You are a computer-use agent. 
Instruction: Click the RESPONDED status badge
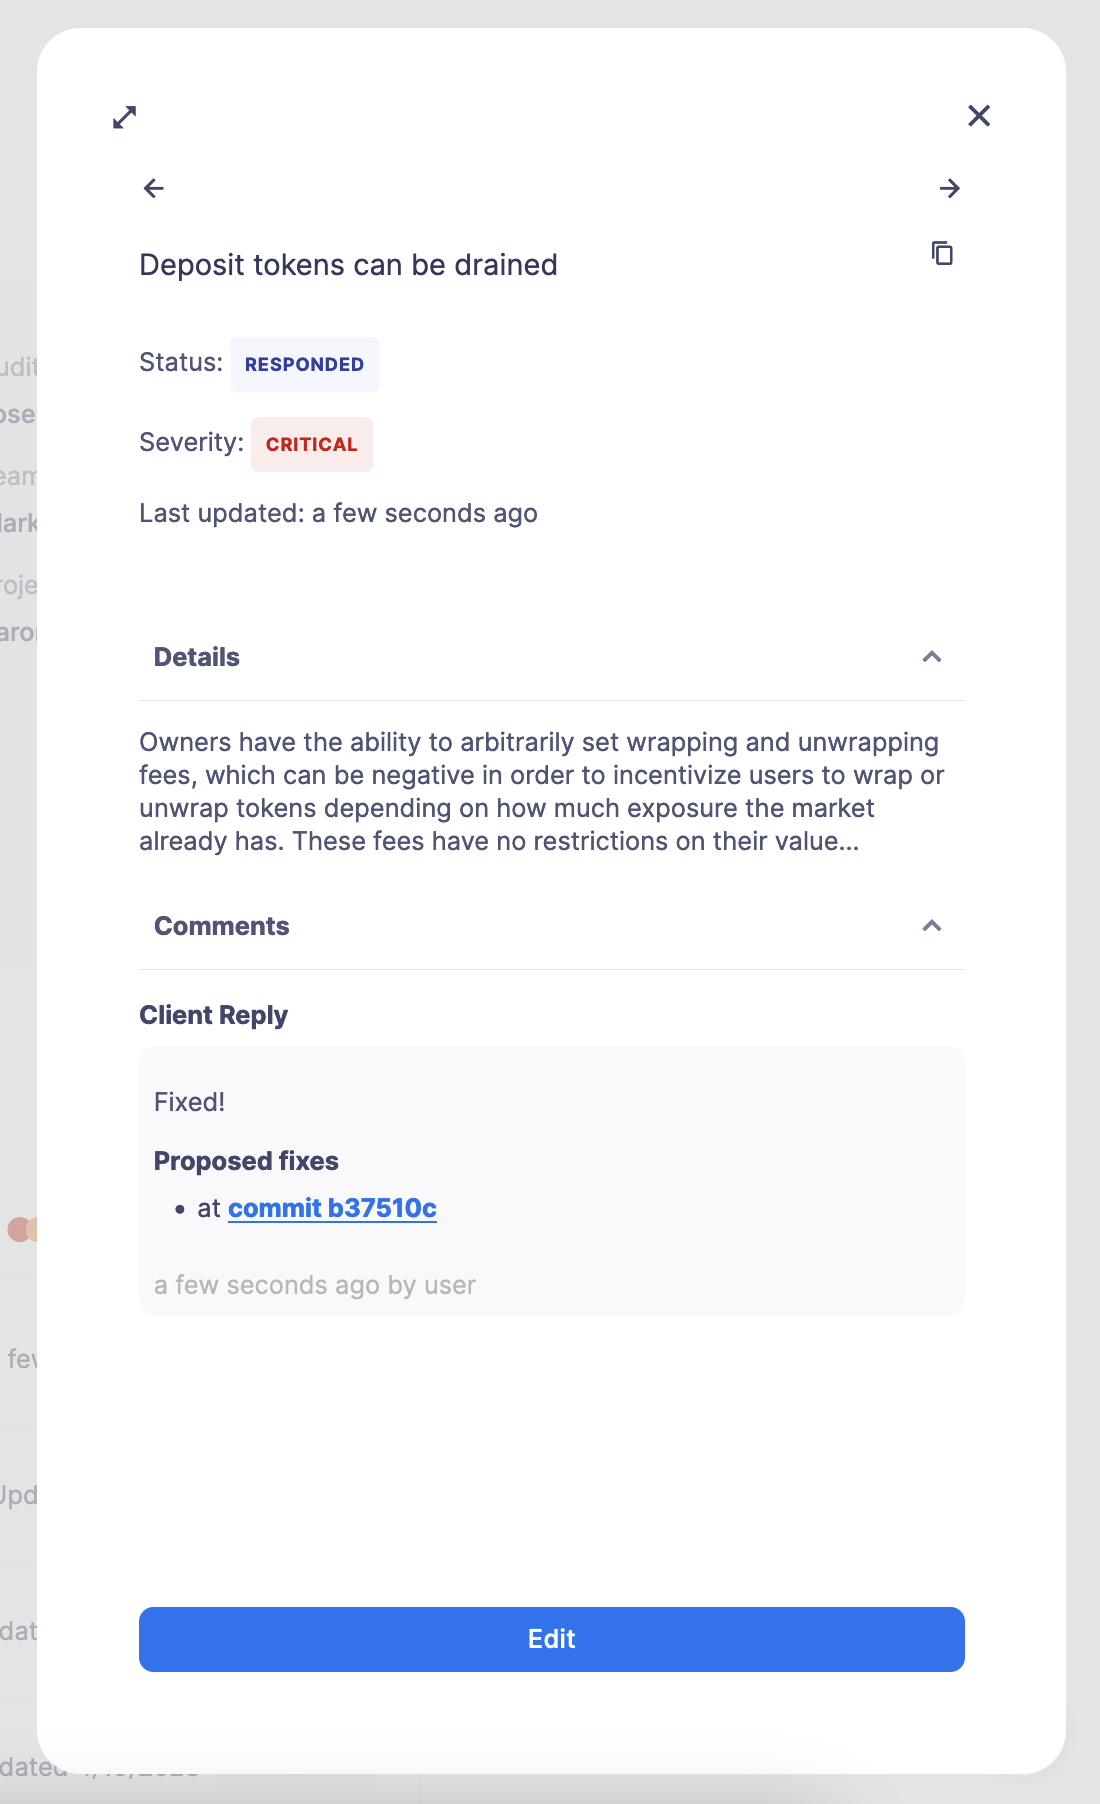(x=304, y=363)
